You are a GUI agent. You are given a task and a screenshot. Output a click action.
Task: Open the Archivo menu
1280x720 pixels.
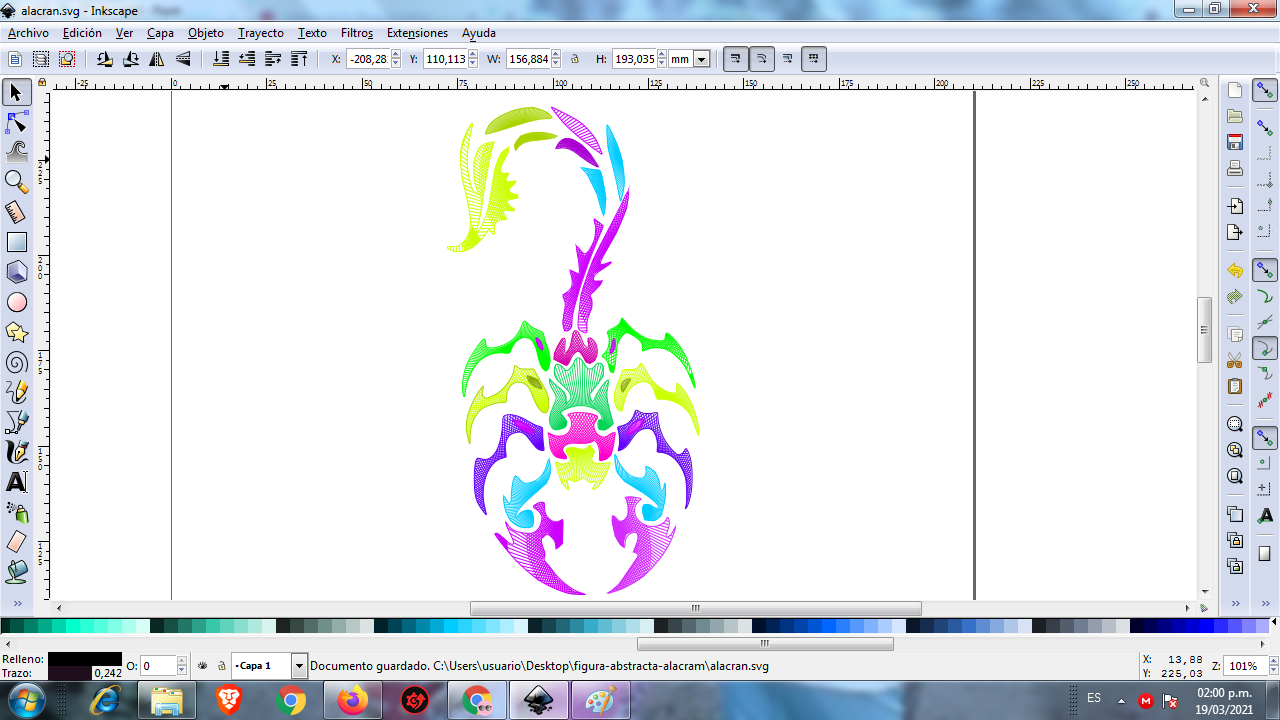(28, 33)
